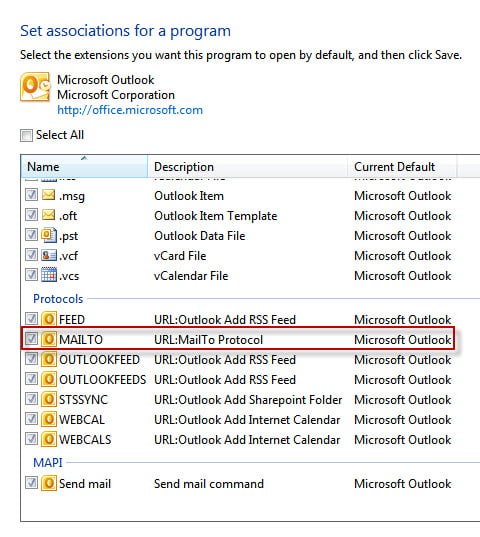480x537 pixels.
Task: Click the 'Outlook Item Template' description
Action: point(216,216)
